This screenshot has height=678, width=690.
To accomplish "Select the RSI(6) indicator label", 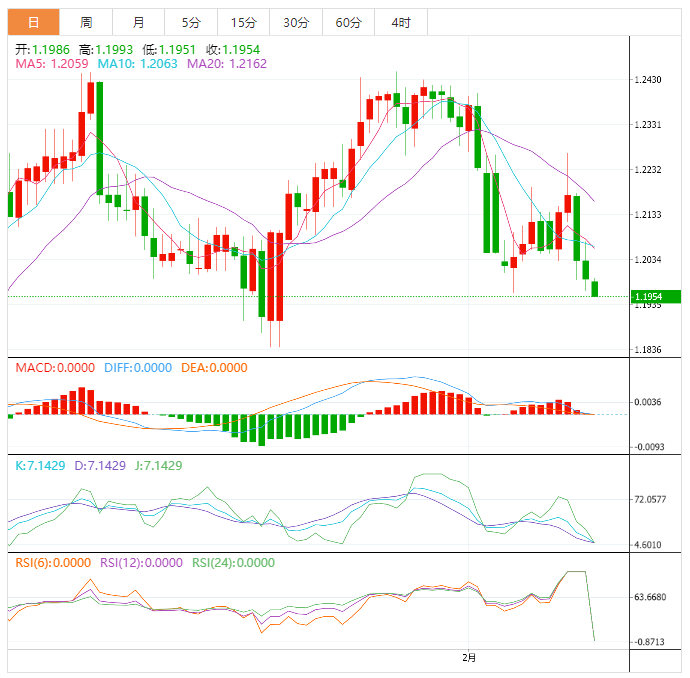I will [52, 563].
